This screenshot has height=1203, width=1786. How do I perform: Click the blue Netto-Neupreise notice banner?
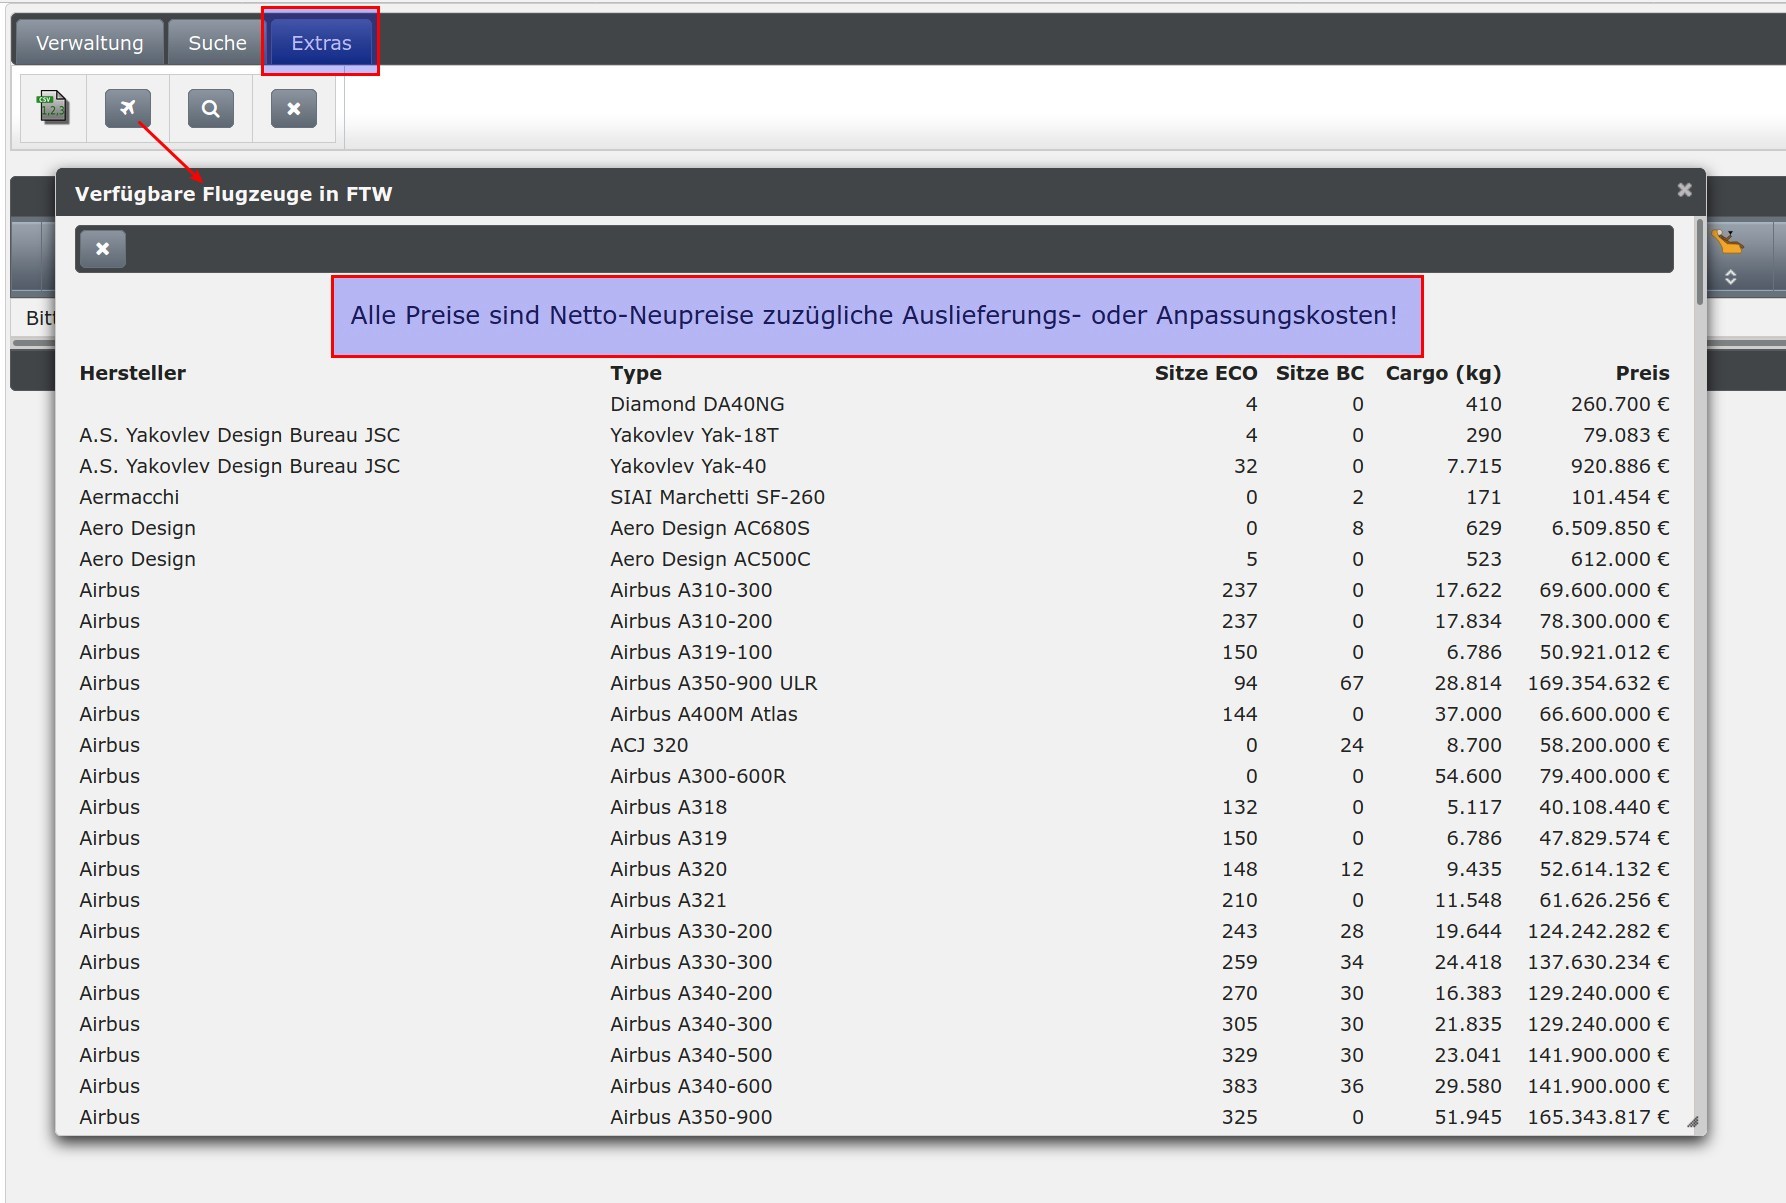coord(876,316)
